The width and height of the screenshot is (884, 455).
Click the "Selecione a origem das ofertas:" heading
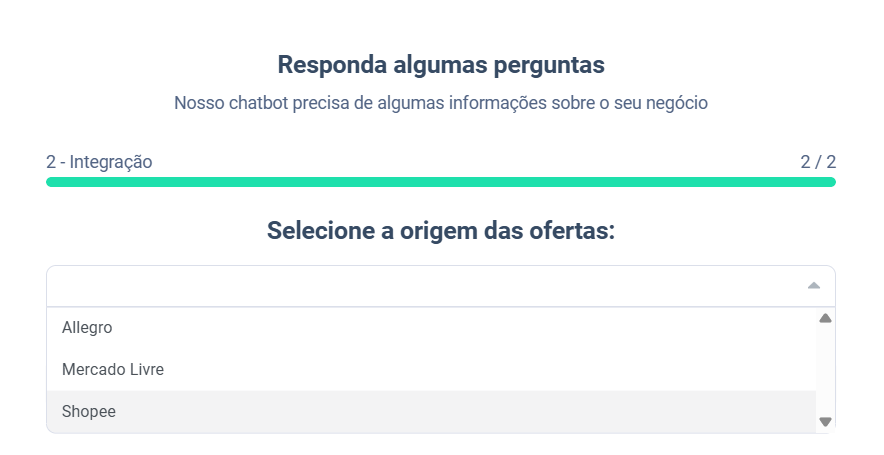441,231
